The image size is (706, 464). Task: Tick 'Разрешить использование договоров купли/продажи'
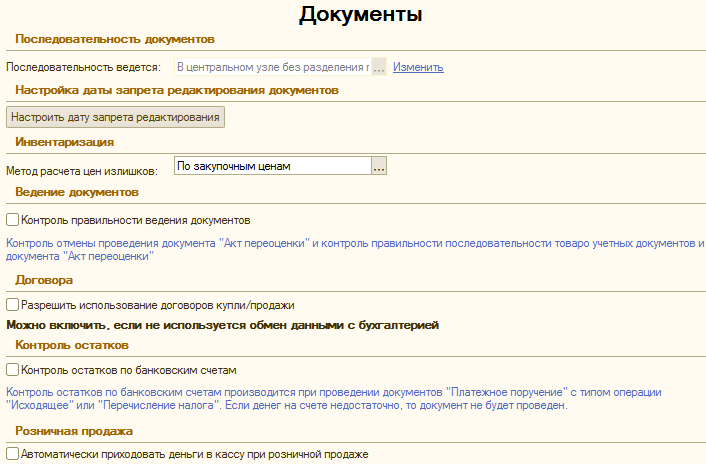point(13,305)
